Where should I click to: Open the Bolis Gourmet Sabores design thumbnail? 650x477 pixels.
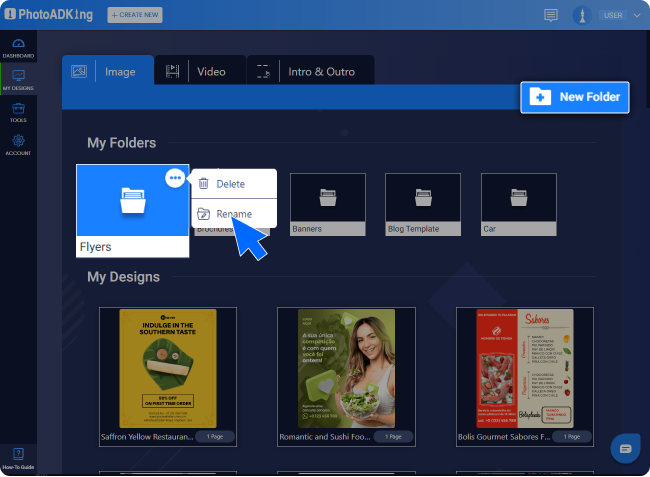click(x=525, y=368)
